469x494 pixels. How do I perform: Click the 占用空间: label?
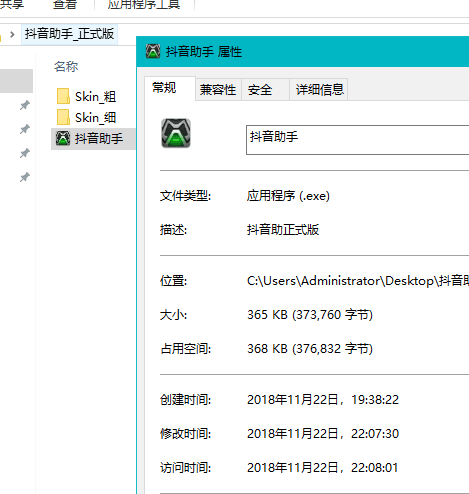185,349
